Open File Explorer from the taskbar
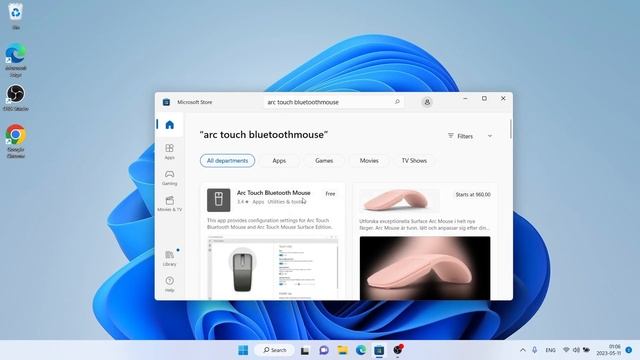This screenshot has height=360, width=640. (x=342, y=350)
